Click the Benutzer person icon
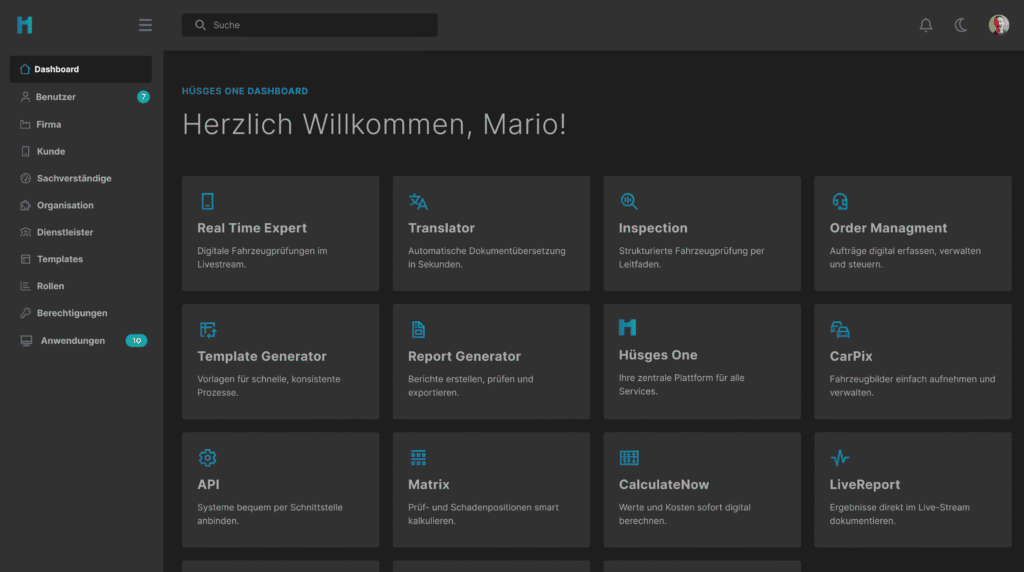1024x572 pixels. coord(25,97)
